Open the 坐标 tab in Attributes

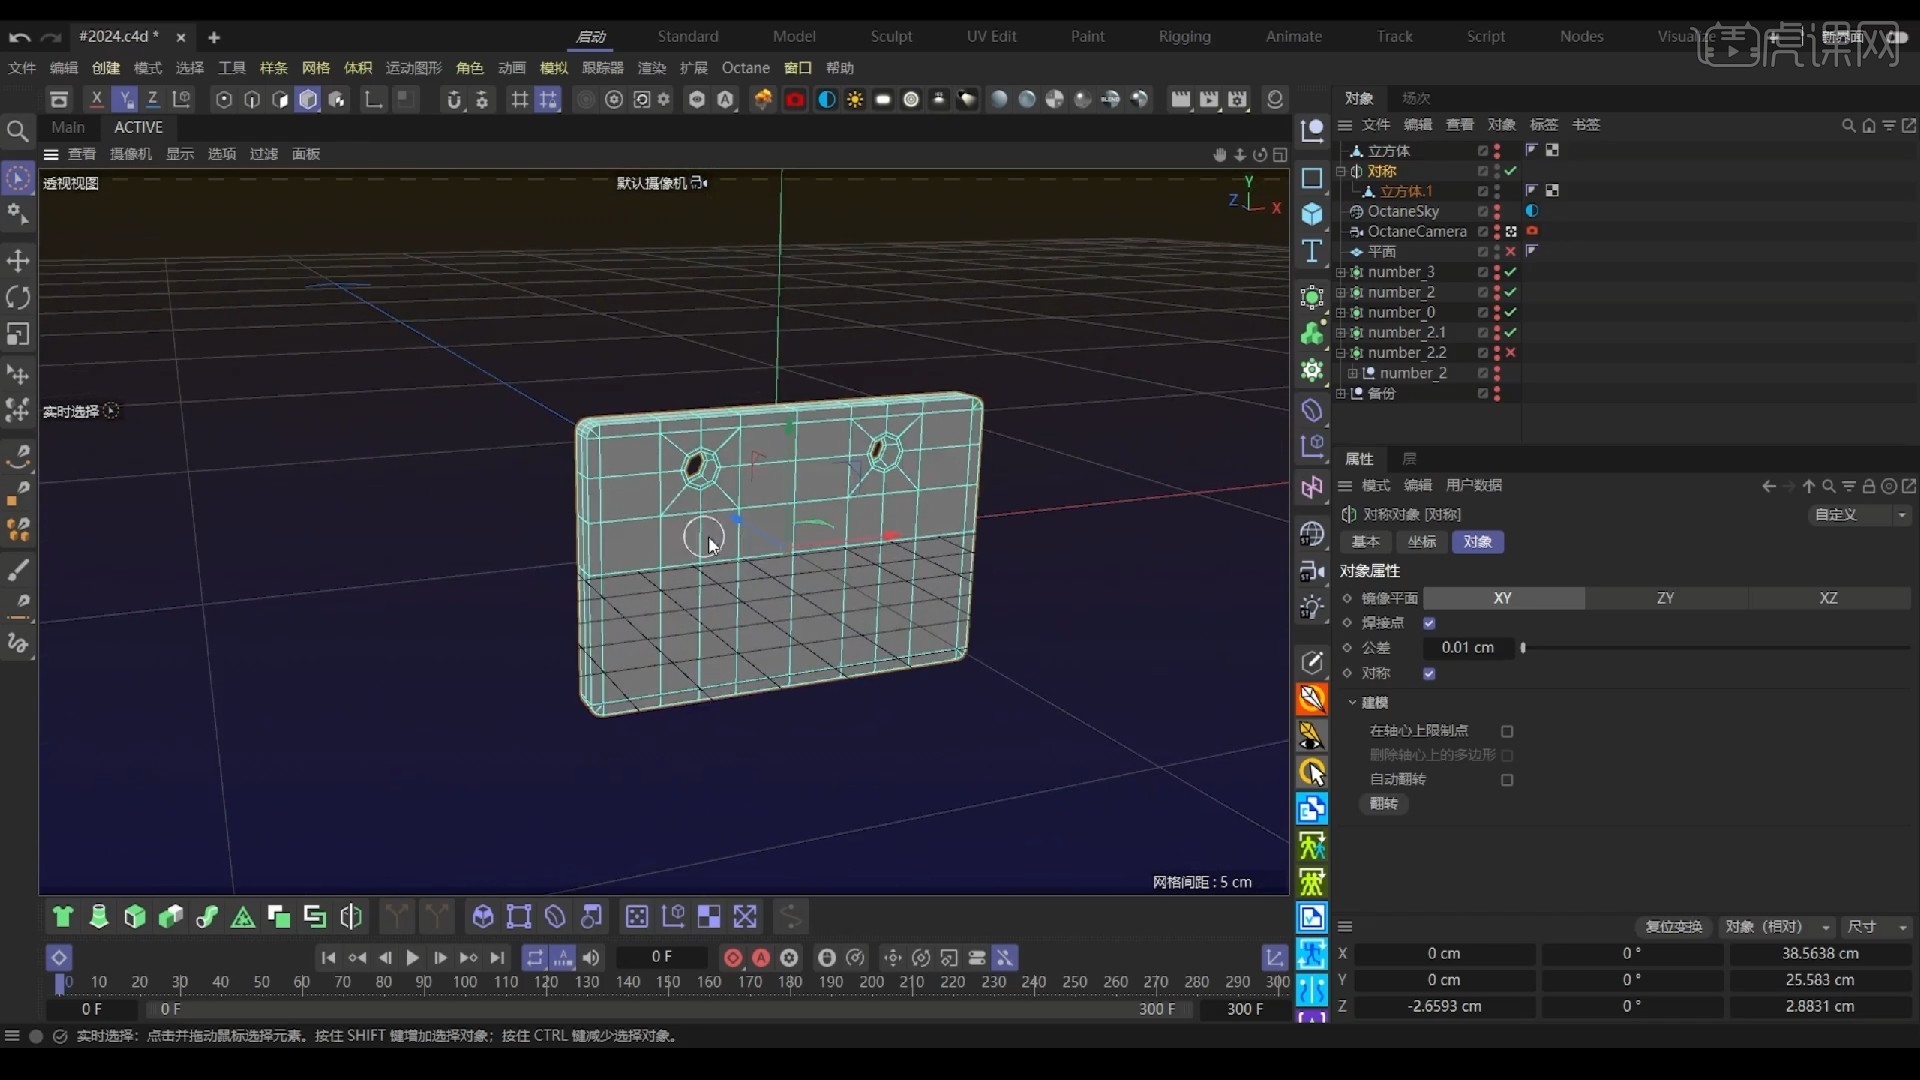point(1421,541)
